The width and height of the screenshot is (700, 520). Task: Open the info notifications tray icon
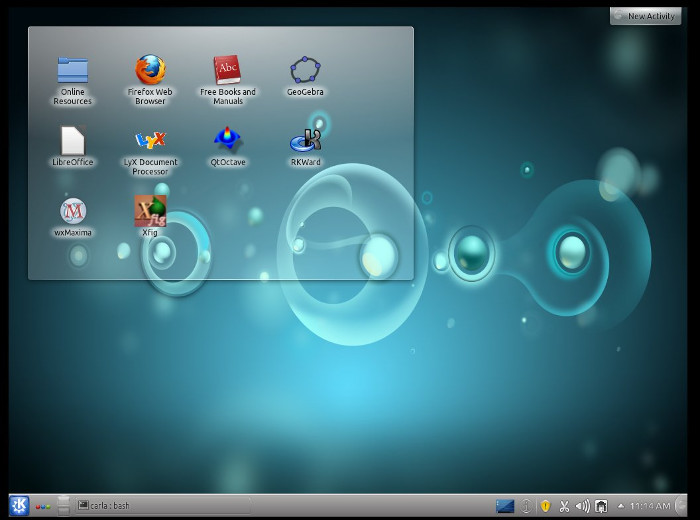(x=526, y=506)
